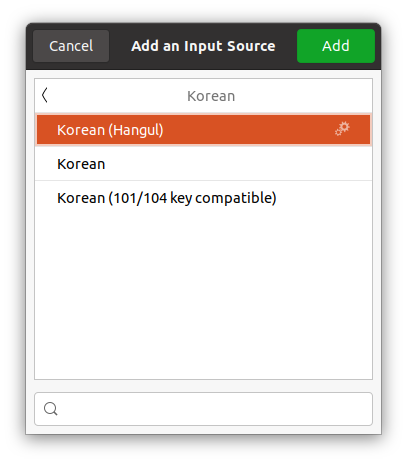Click the Add an Input Source title

tap(203, 46)
